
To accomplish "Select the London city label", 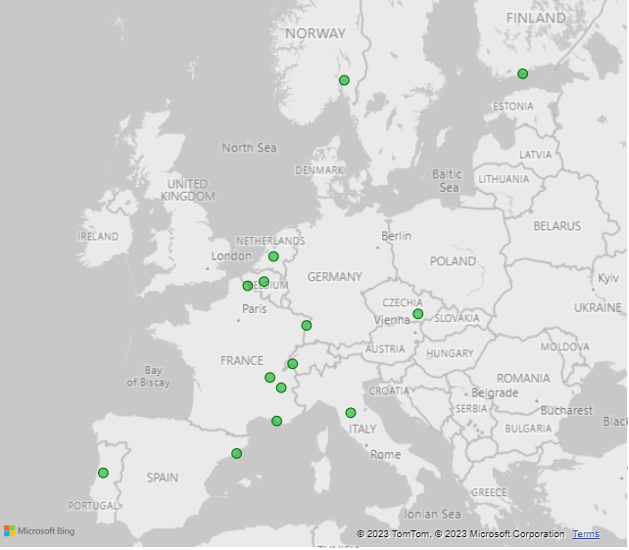I will (231, 256).
